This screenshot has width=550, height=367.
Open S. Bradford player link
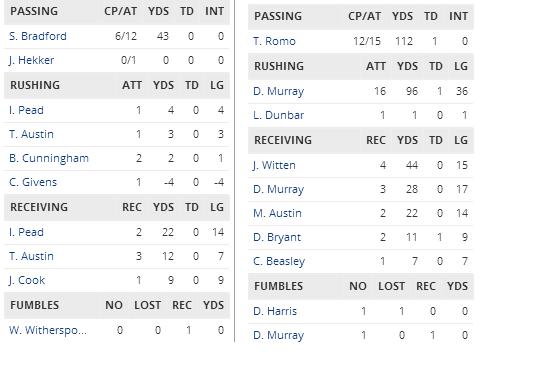pyautogui.click(x=38, y=36)
